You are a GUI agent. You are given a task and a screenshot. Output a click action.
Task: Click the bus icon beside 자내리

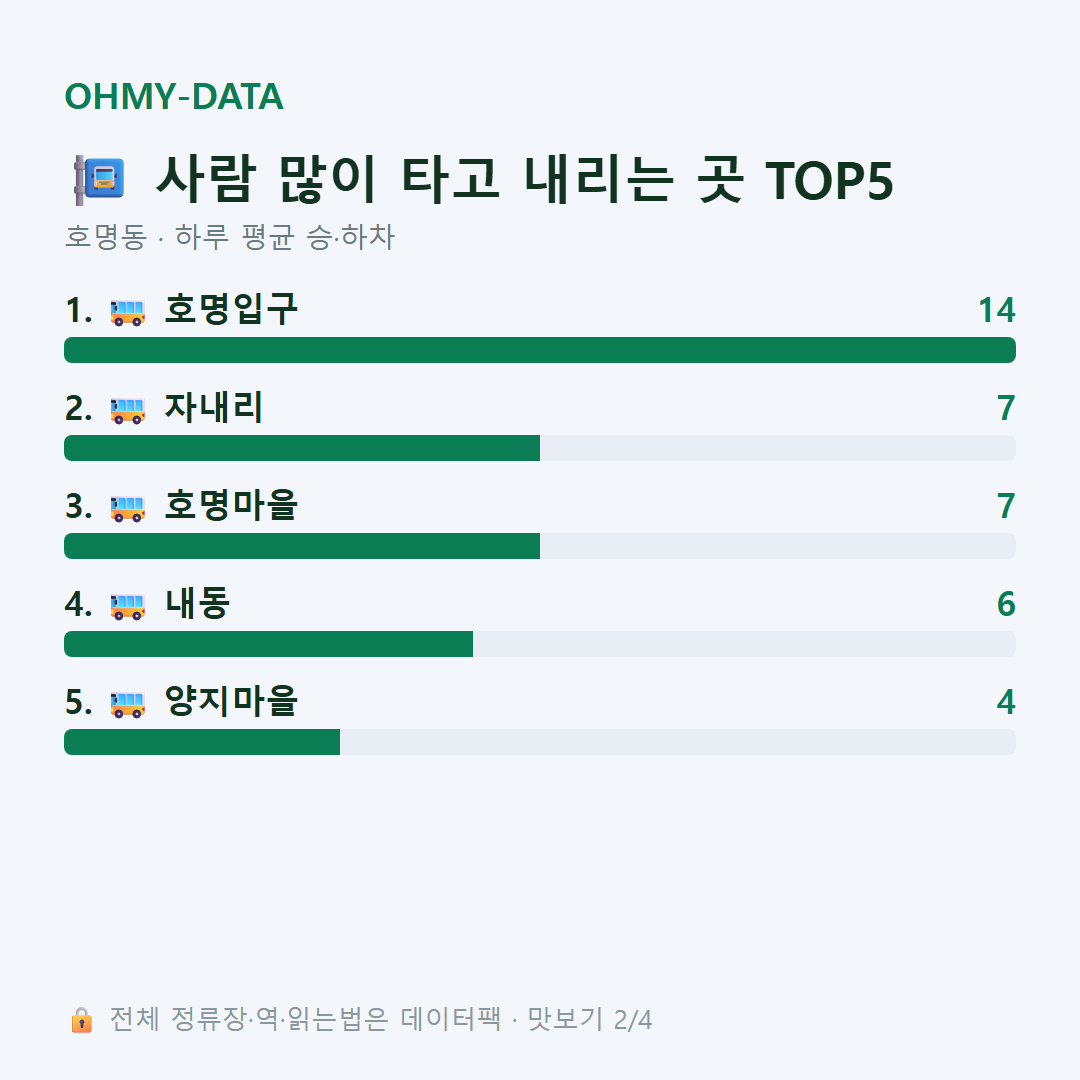(x=127, y=411)
